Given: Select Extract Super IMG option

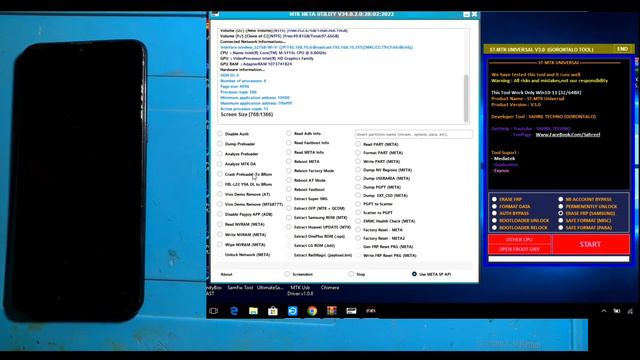Looking at the screenshot, I should (x=307, y=199).
